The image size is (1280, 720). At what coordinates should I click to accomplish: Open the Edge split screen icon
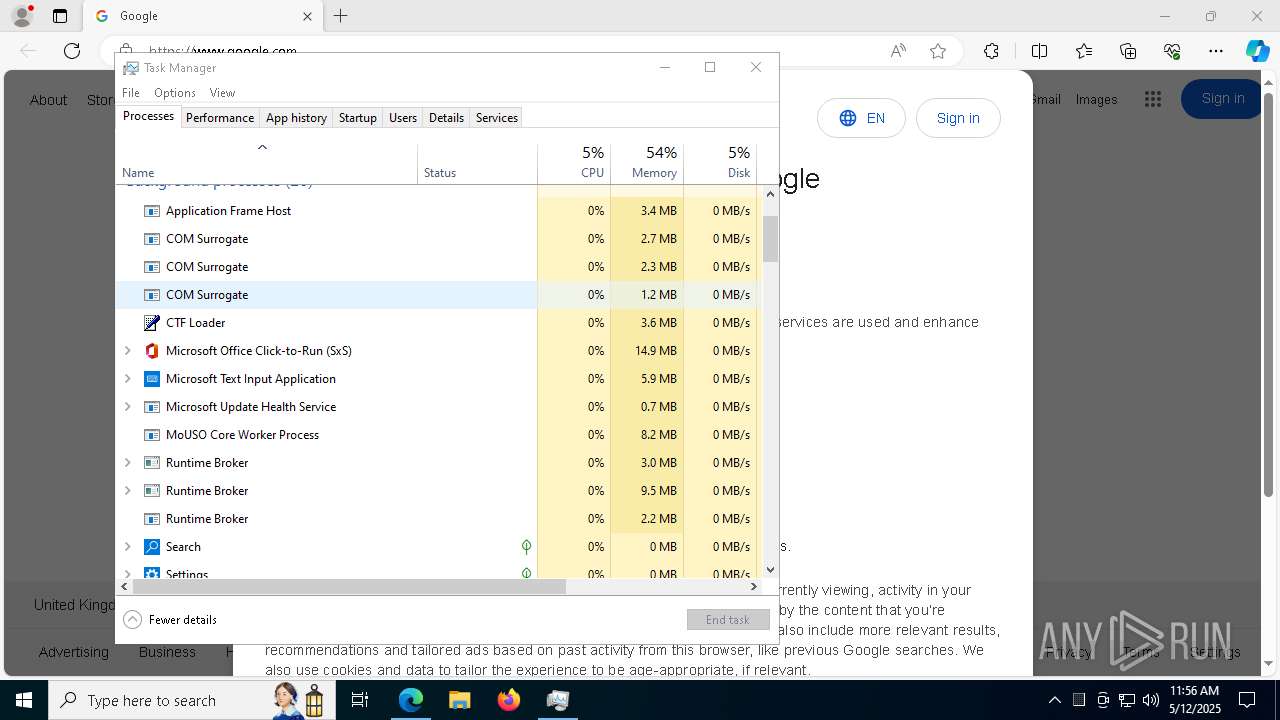[1039, 51]
